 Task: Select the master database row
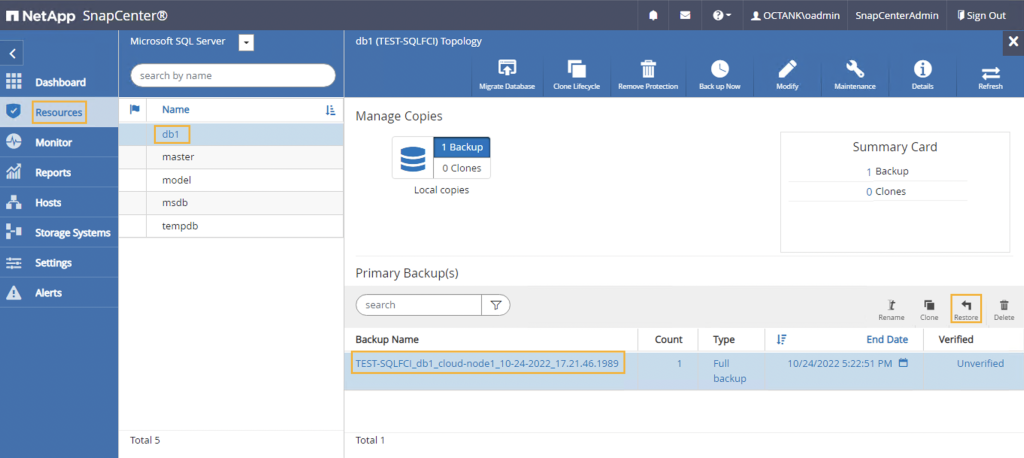(231, 157)
